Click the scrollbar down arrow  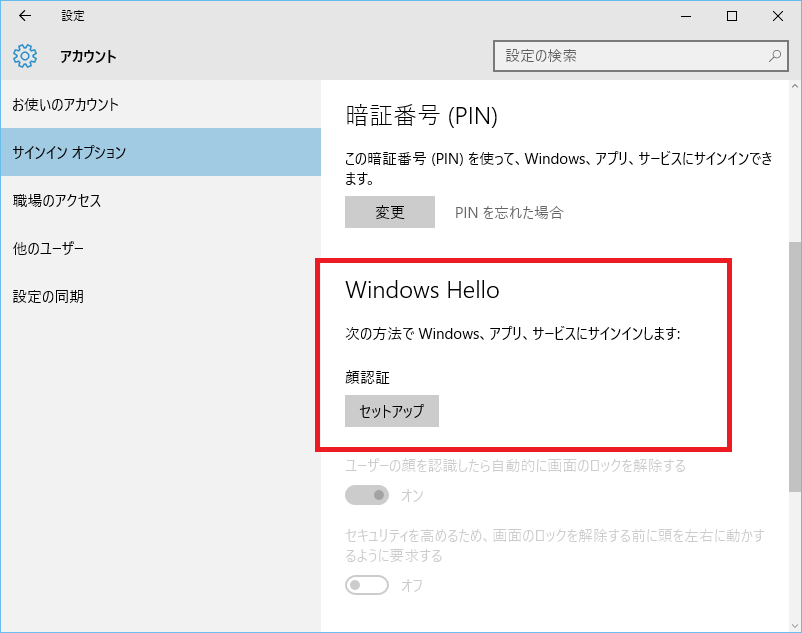pos(795,625)
